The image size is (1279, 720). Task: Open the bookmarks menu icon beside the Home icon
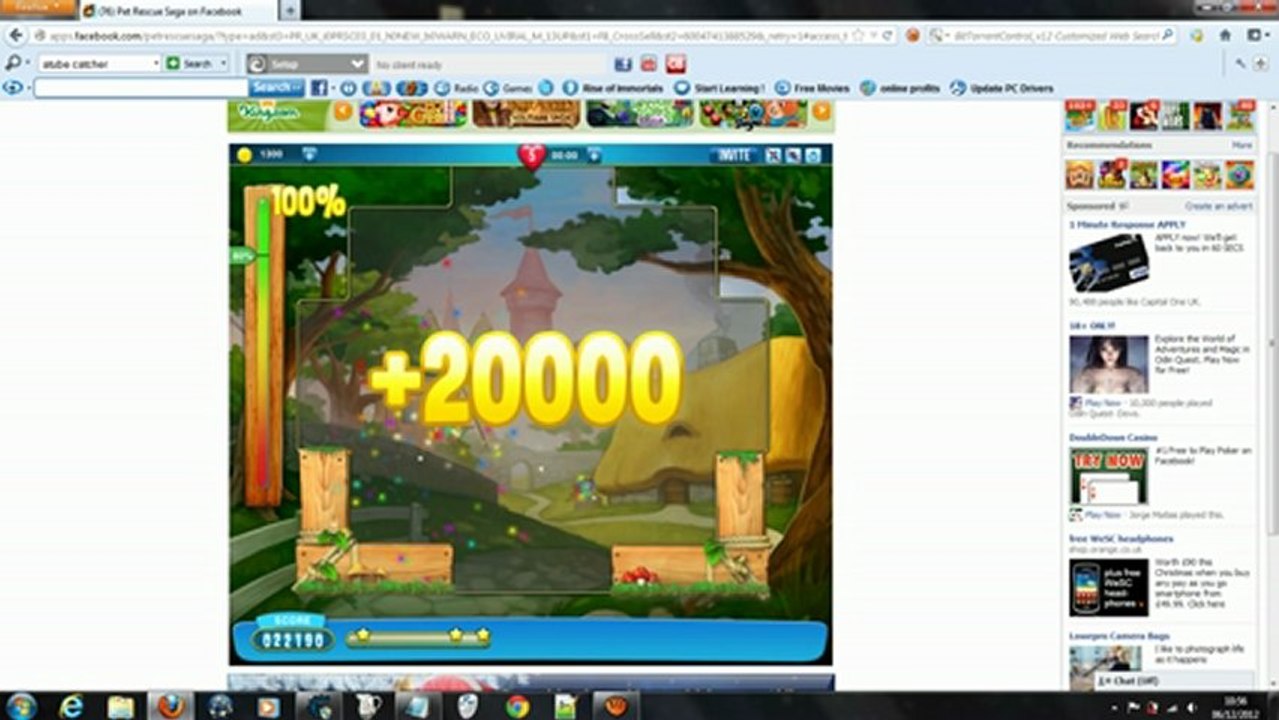pyautogui.click(x=1256, y=35)
